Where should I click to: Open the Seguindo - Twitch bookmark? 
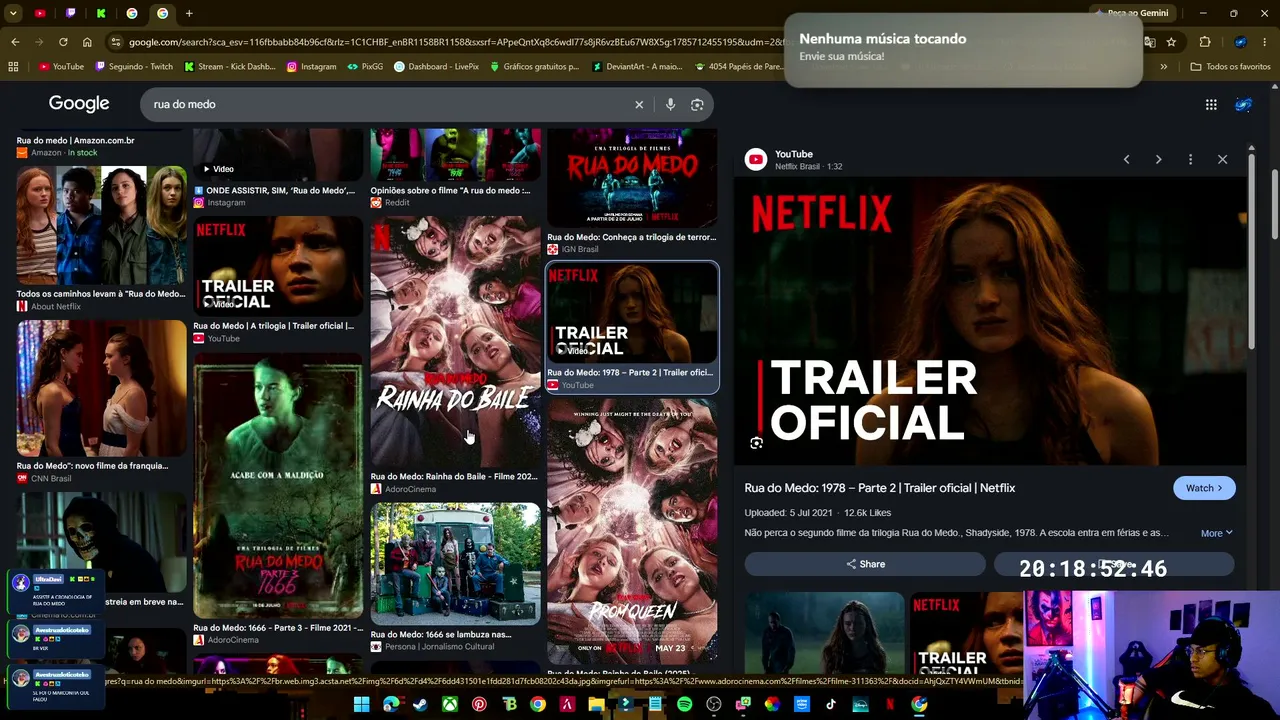click(134, 67)
